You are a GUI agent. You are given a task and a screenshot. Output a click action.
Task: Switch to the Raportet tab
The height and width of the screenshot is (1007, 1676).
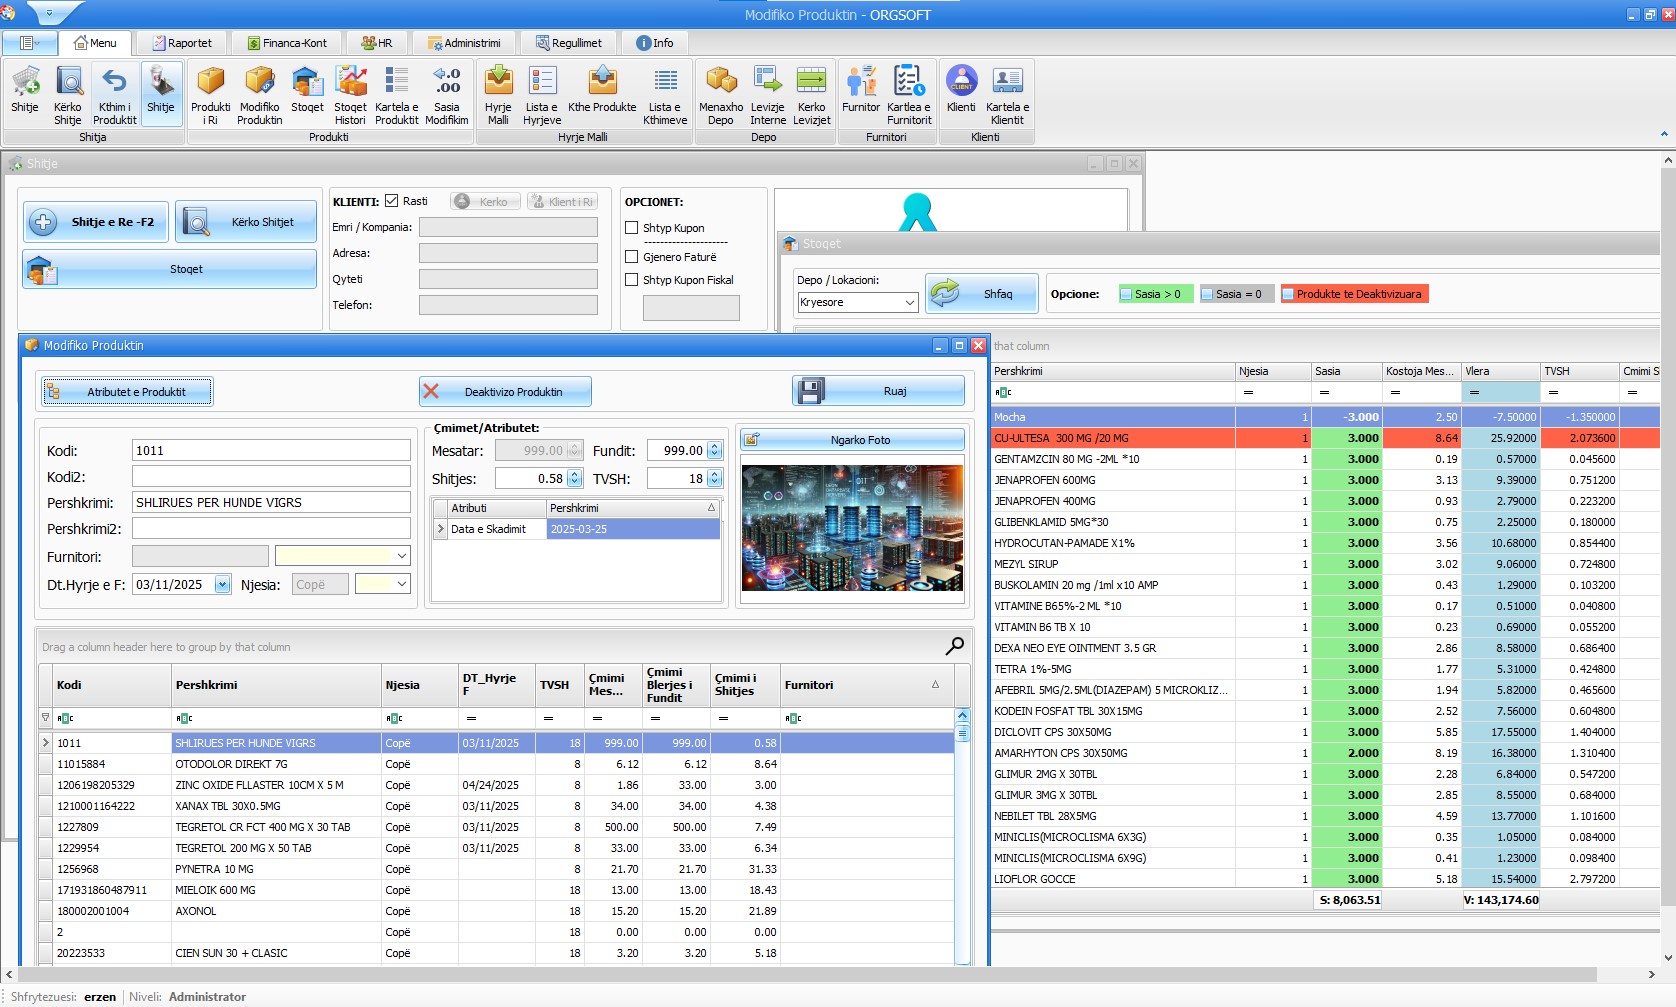coord(181,43)
